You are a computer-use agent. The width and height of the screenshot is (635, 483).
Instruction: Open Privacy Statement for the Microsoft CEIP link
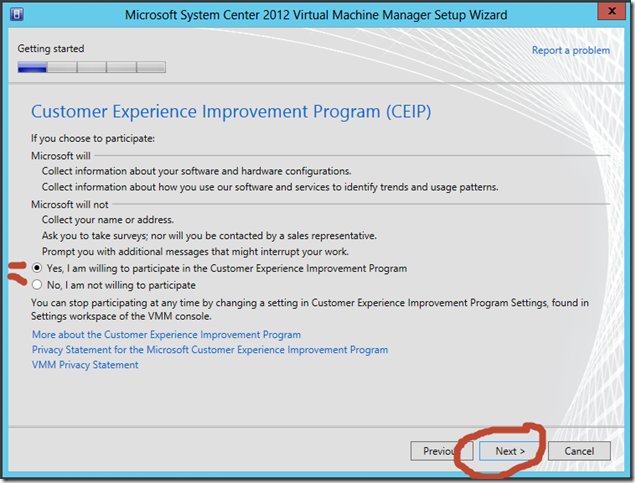pos(210,350)
